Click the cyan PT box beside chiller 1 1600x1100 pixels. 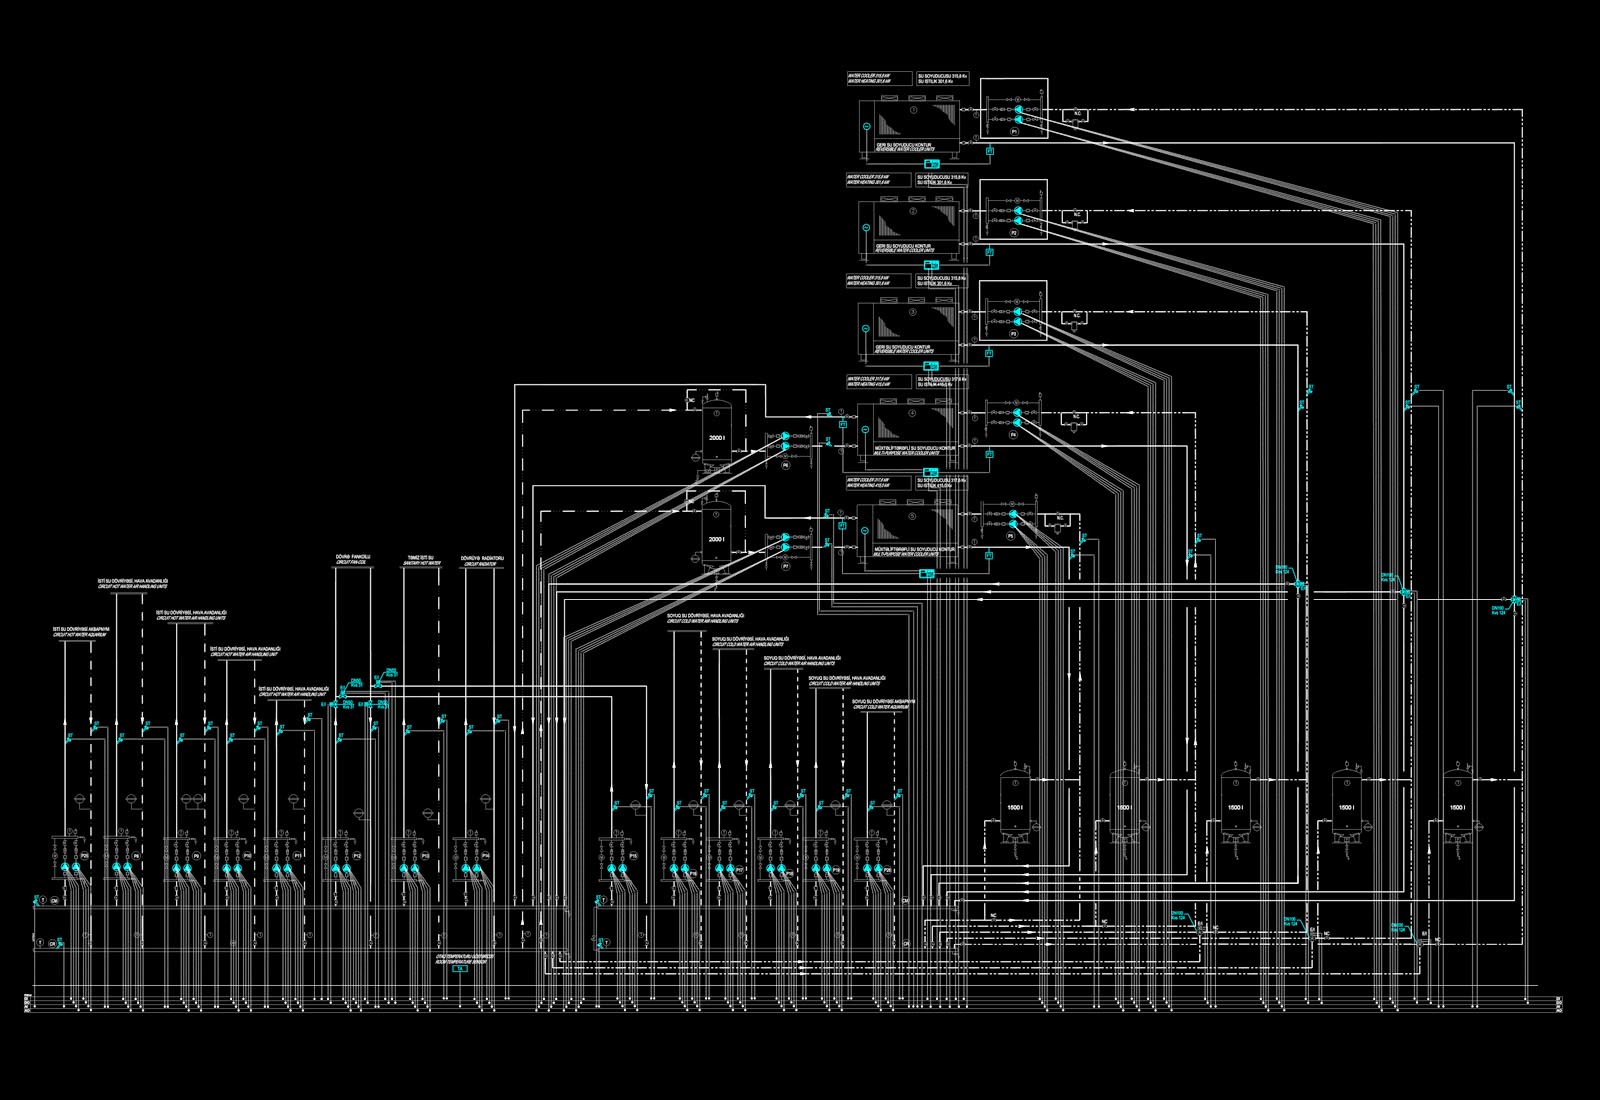tap(989, 151)
